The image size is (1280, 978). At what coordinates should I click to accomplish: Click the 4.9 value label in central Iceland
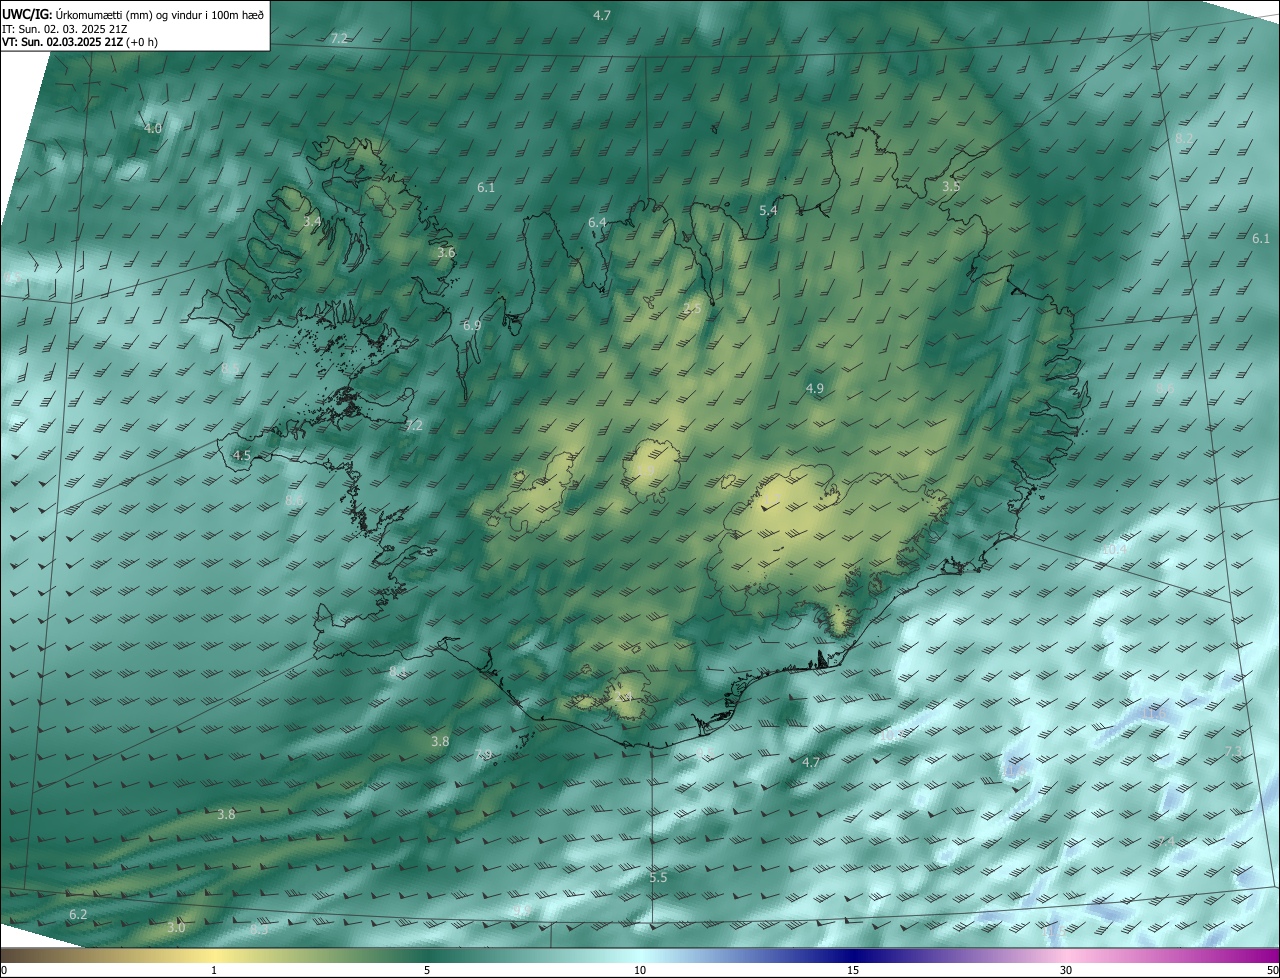(814, 388)
